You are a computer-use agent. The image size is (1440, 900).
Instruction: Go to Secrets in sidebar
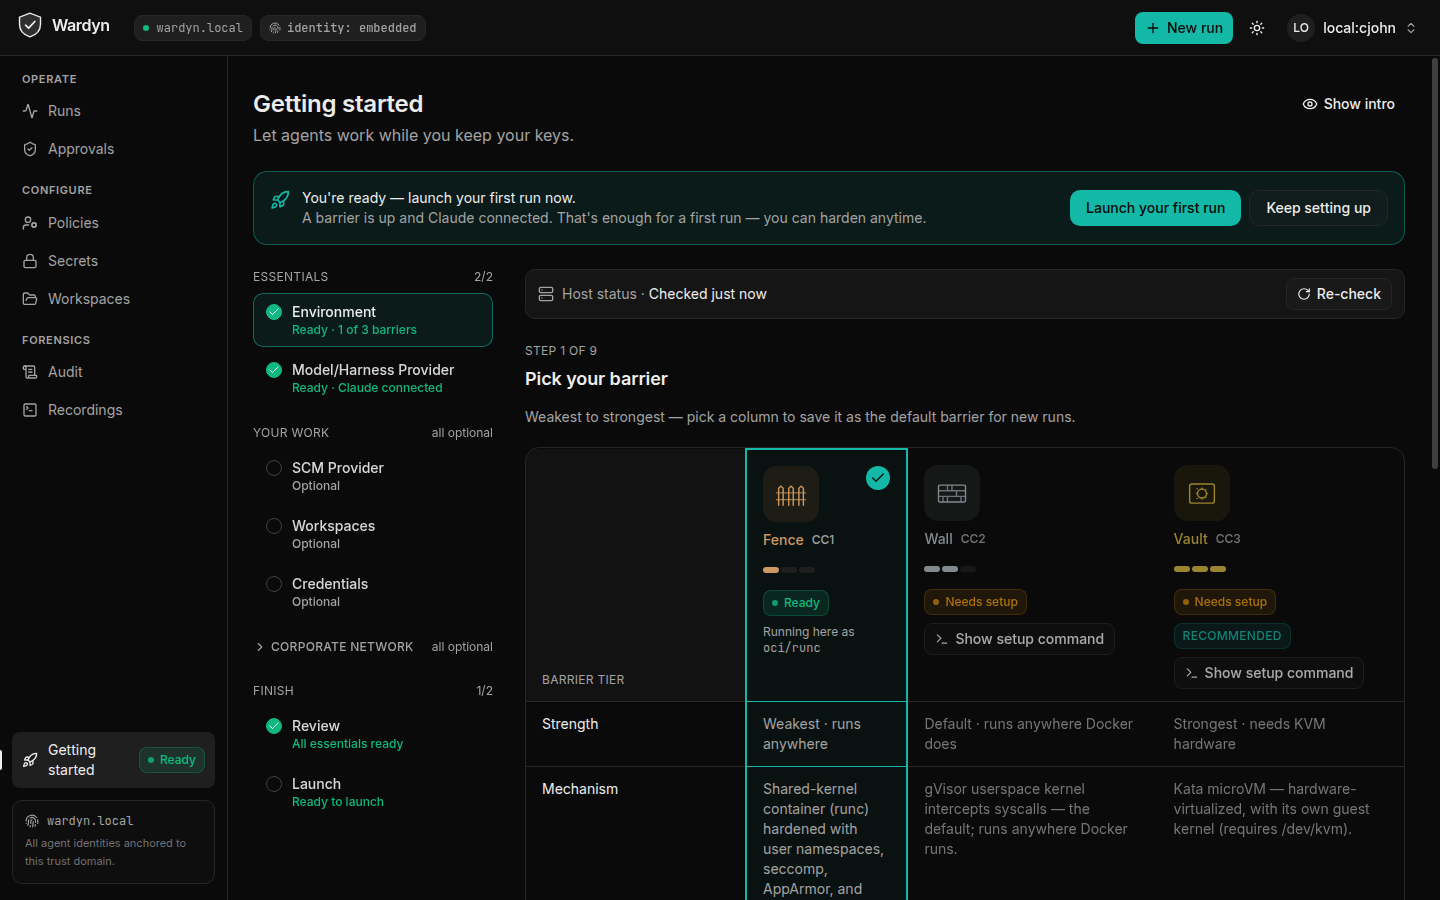113,261
